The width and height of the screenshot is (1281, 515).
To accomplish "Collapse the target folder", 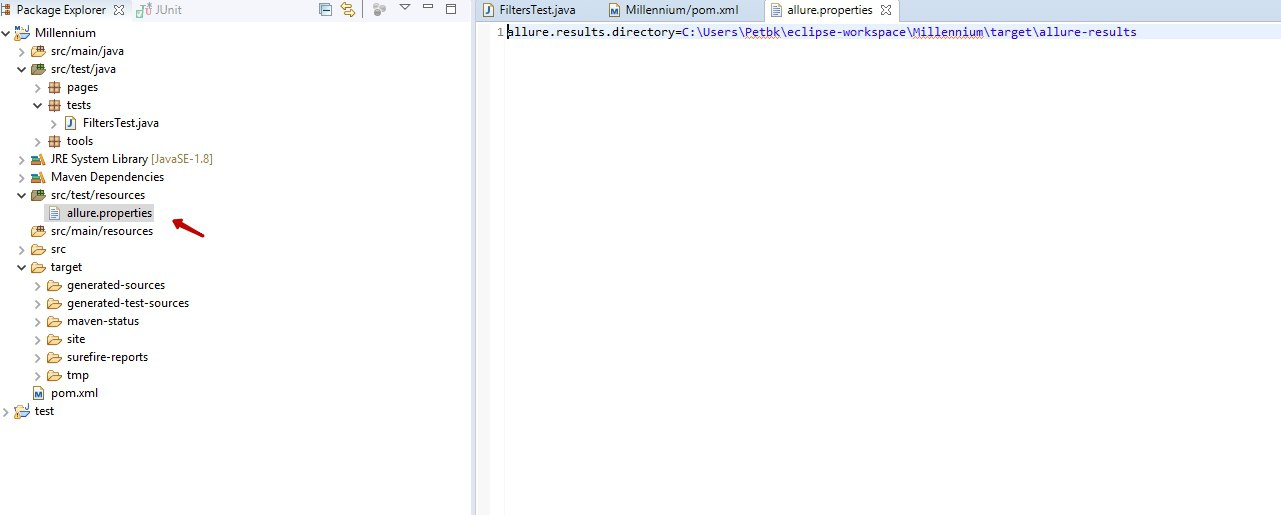I will [22, 267].
